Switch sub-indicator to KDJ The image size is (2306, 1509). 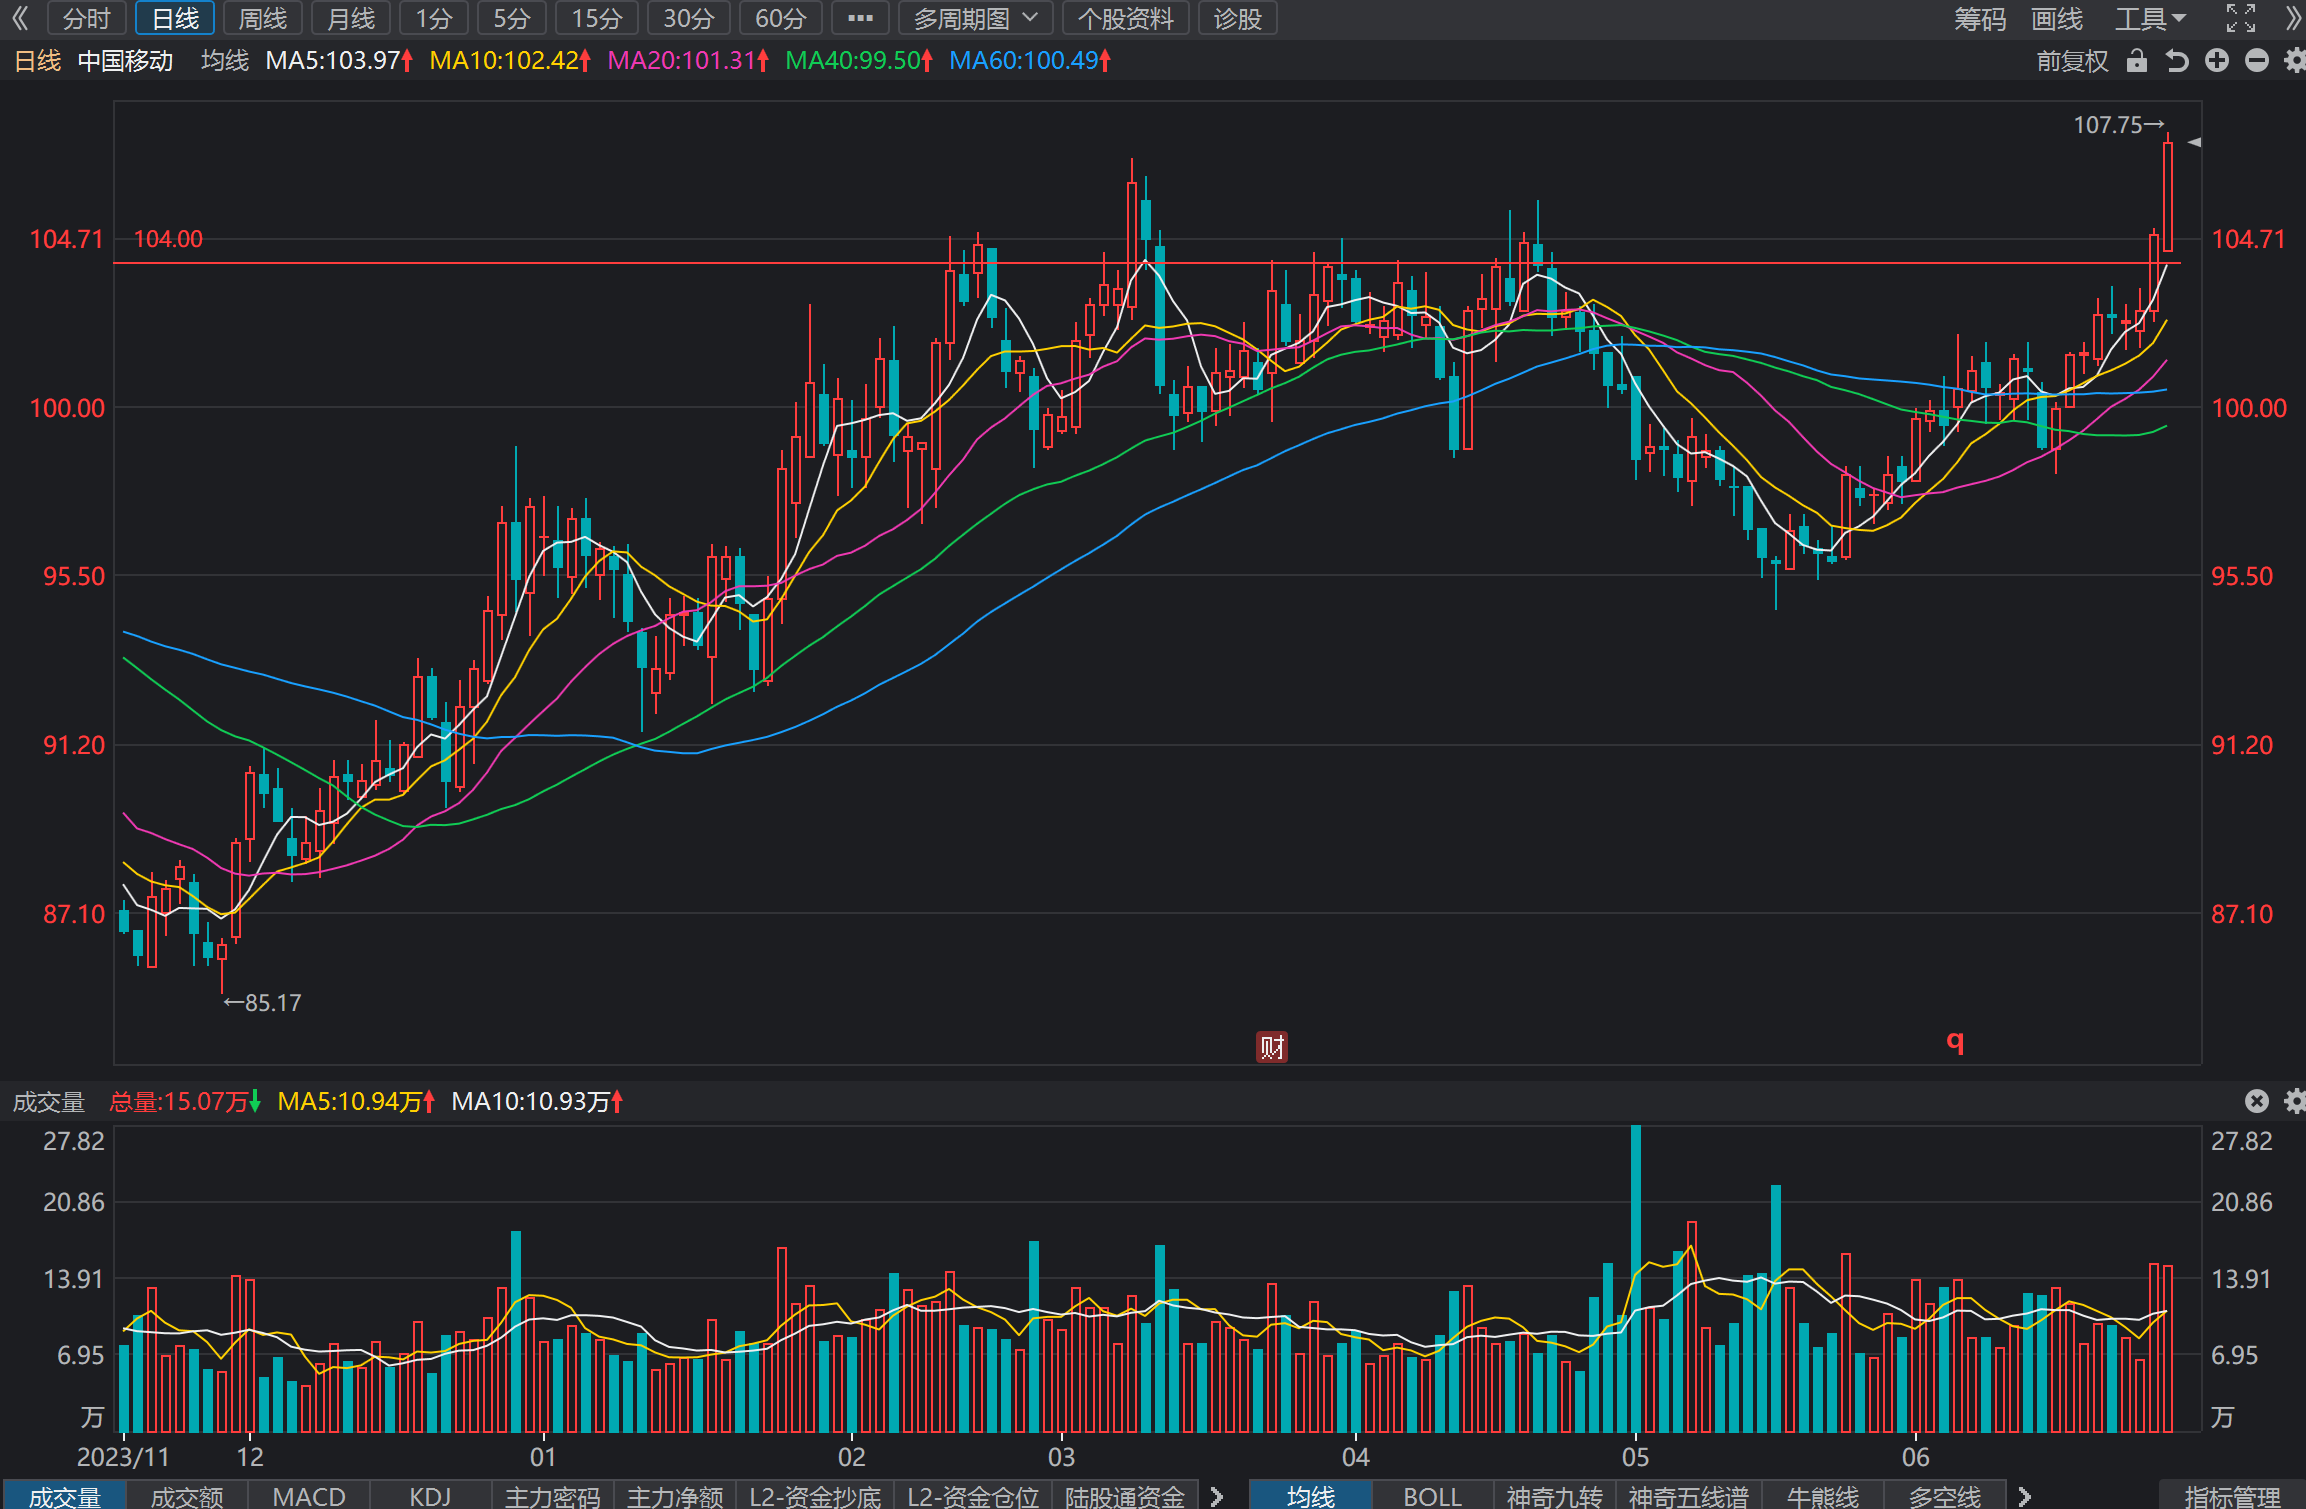point(431,1496)
